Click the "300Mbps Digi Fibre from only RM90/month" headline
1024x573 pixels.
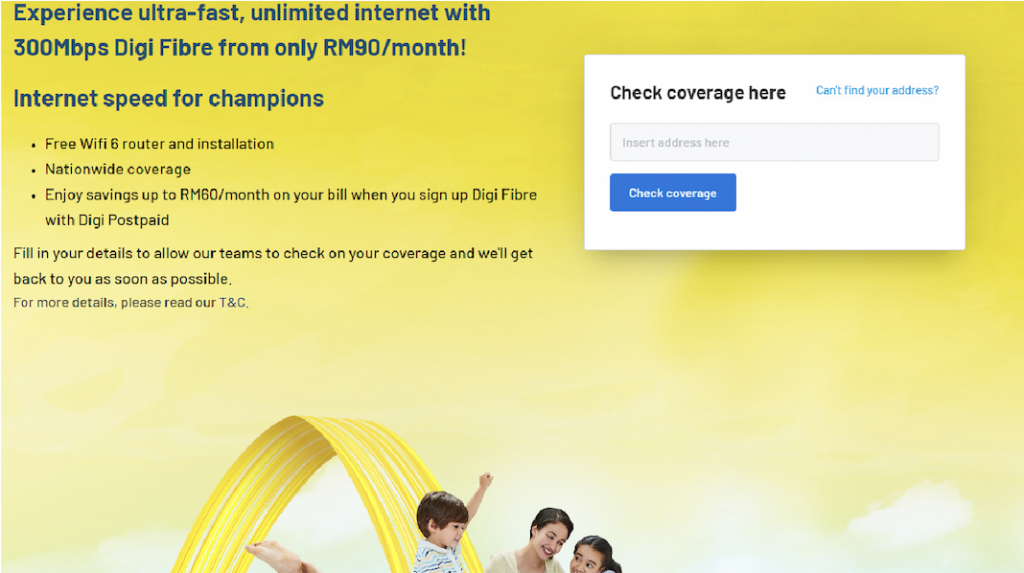[x=240, y=48]
